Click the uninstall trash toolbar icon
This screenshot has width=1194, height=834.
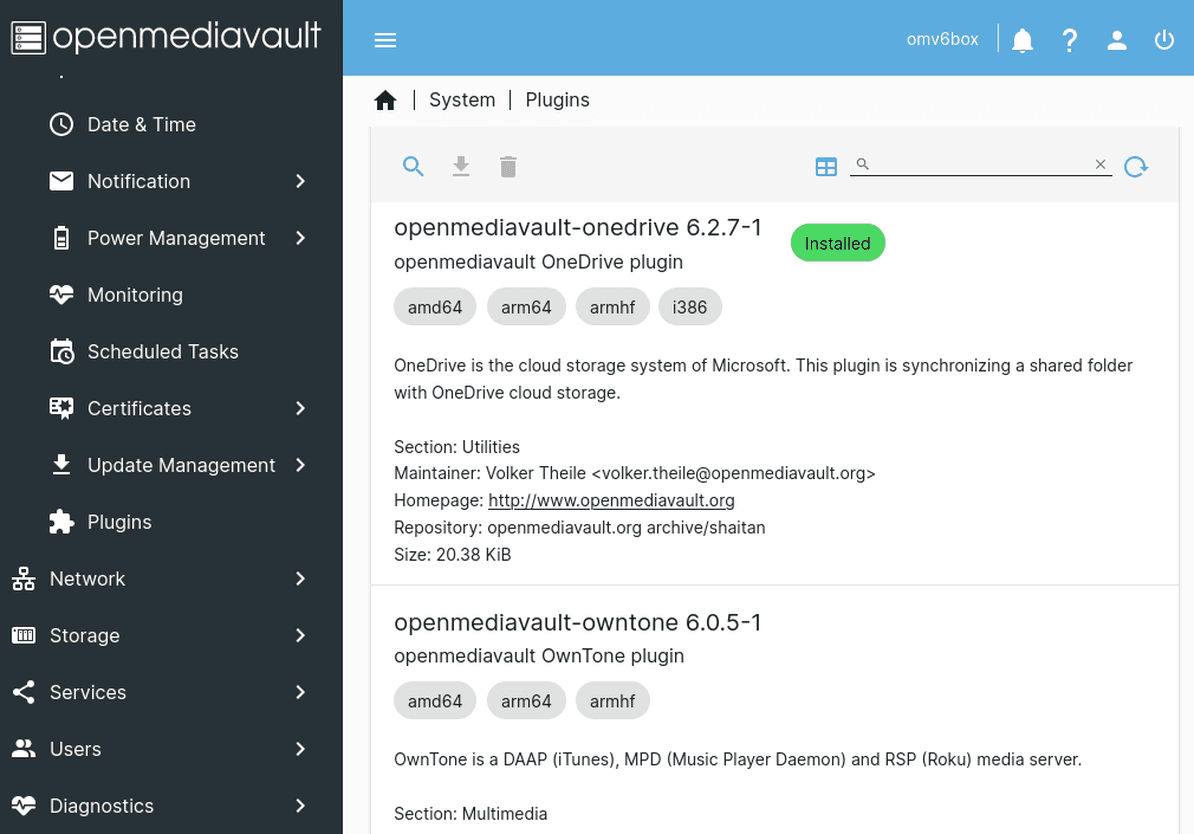pos(508,166)
